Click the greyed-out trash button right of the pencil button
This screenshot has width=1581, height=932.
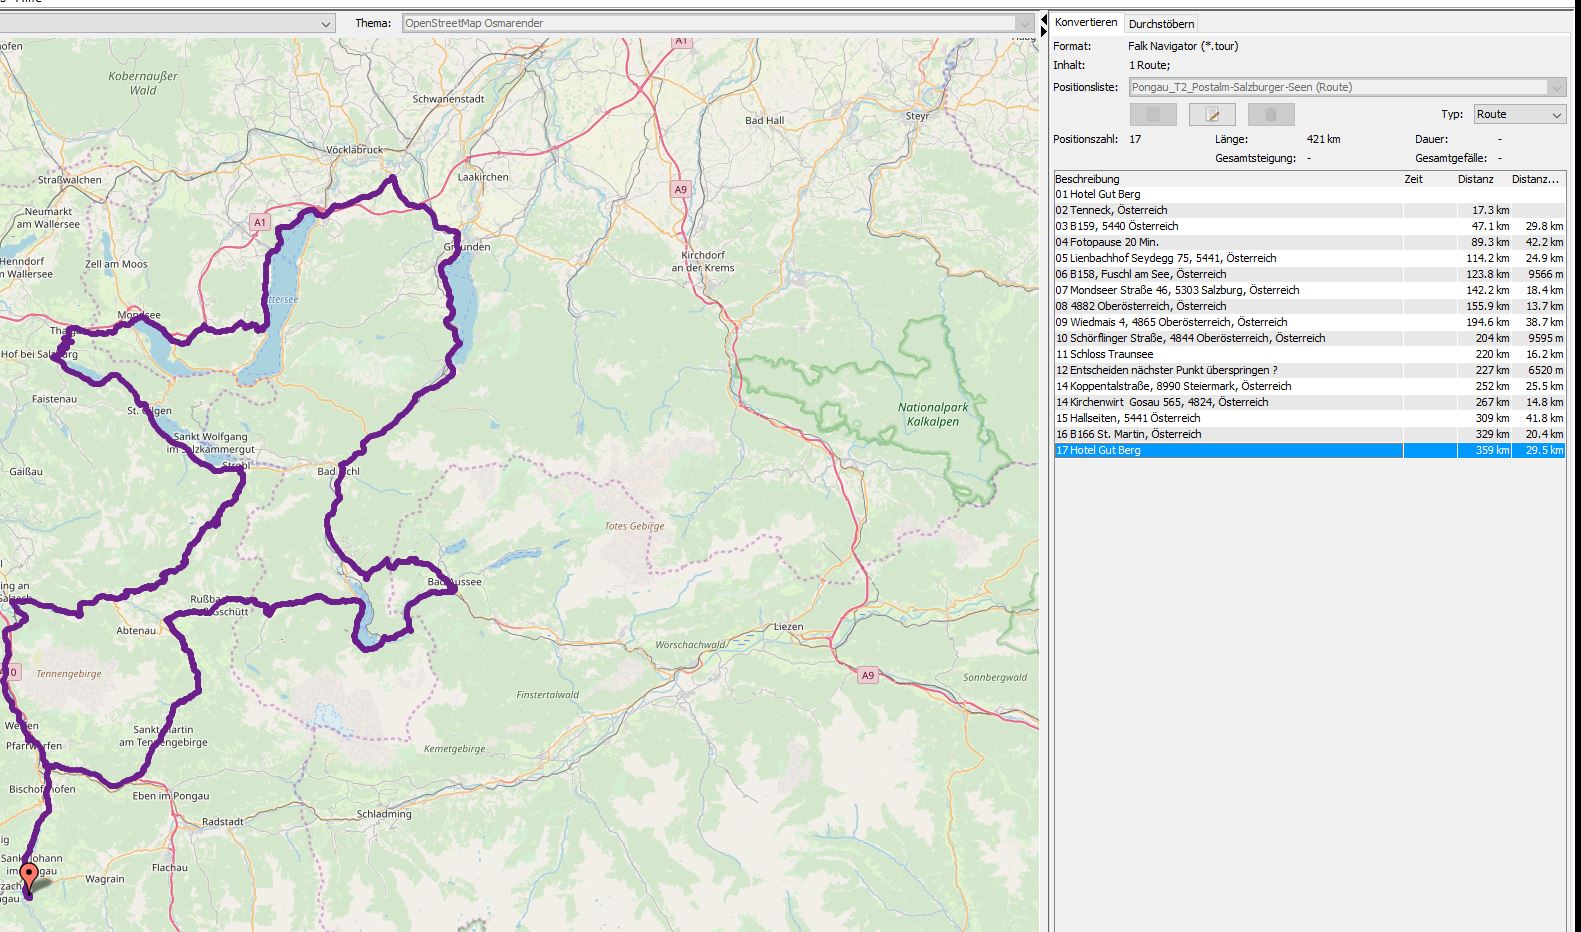pos(1271,115)
